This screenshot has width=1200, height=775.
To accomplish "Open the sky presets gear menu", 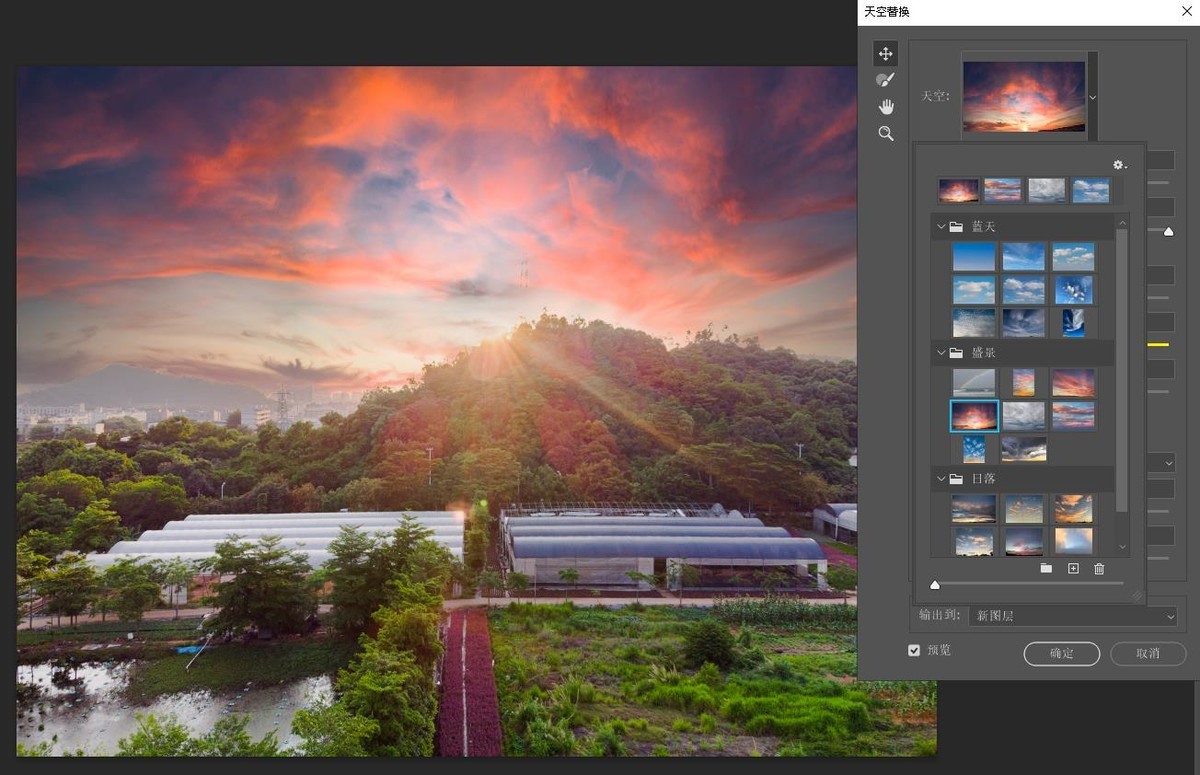I will click(x=1119, y=165).
